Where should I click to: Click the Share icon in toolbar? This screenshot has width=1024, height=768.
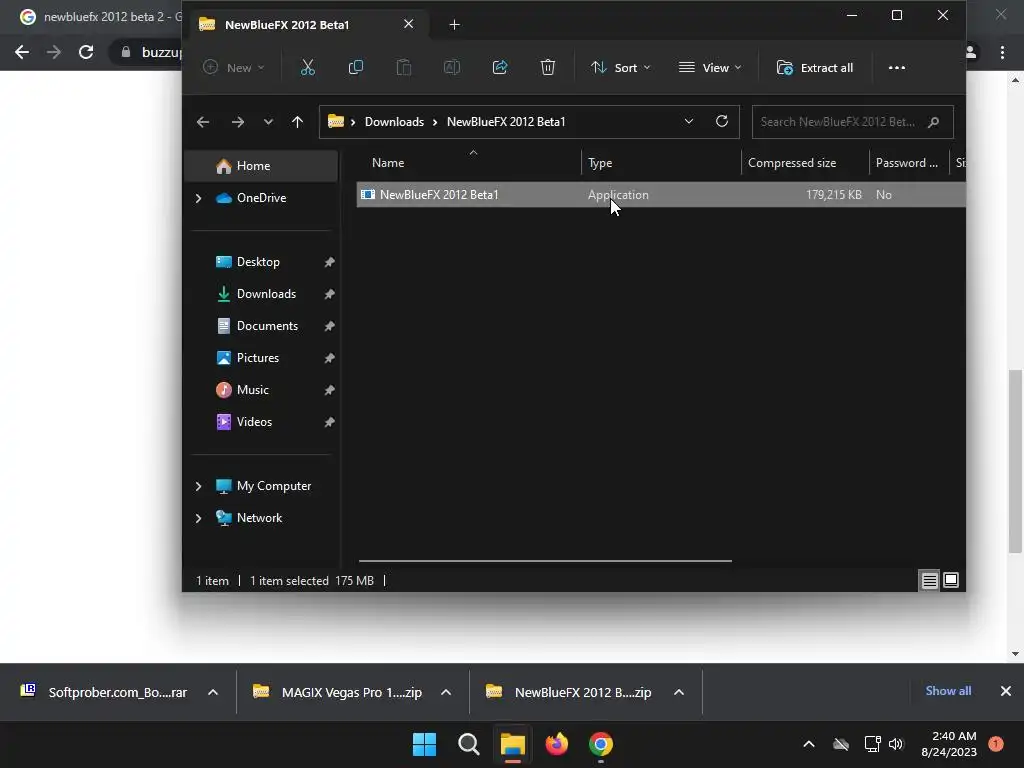[500, 67]
